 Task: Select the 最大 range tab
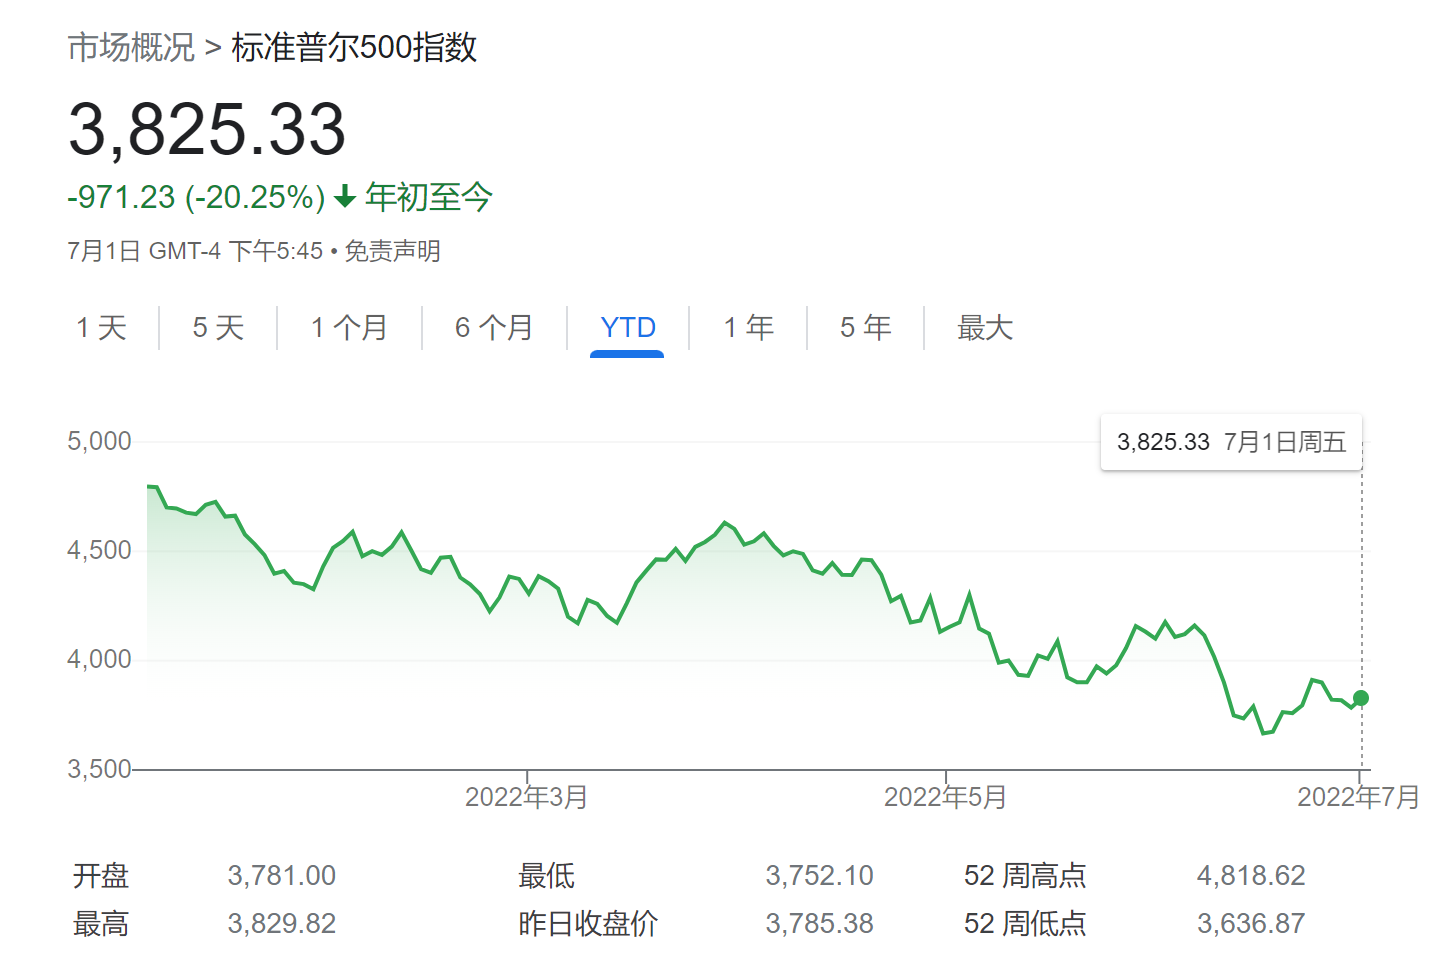pos(985,328)
